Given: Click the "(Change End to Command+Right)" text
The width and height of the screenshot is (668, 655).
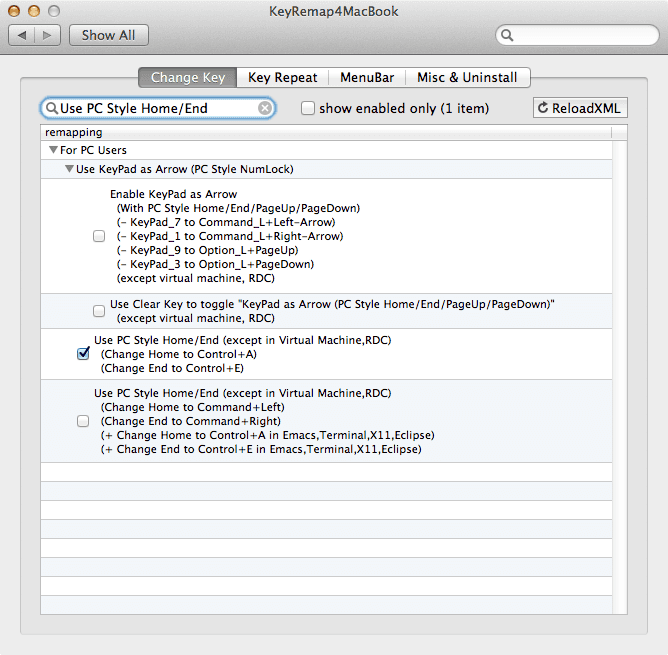Looking at the screenshot, I should (x=191, y=421).
